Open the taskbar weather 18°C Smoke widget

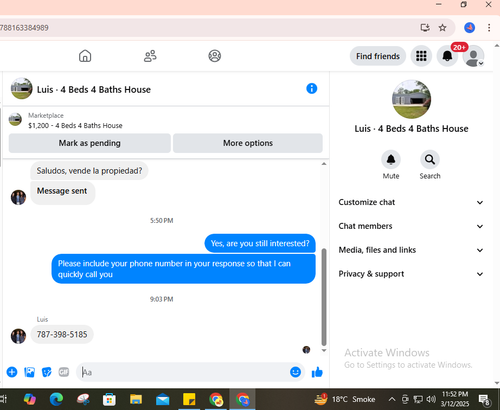[x=345, y=399]
